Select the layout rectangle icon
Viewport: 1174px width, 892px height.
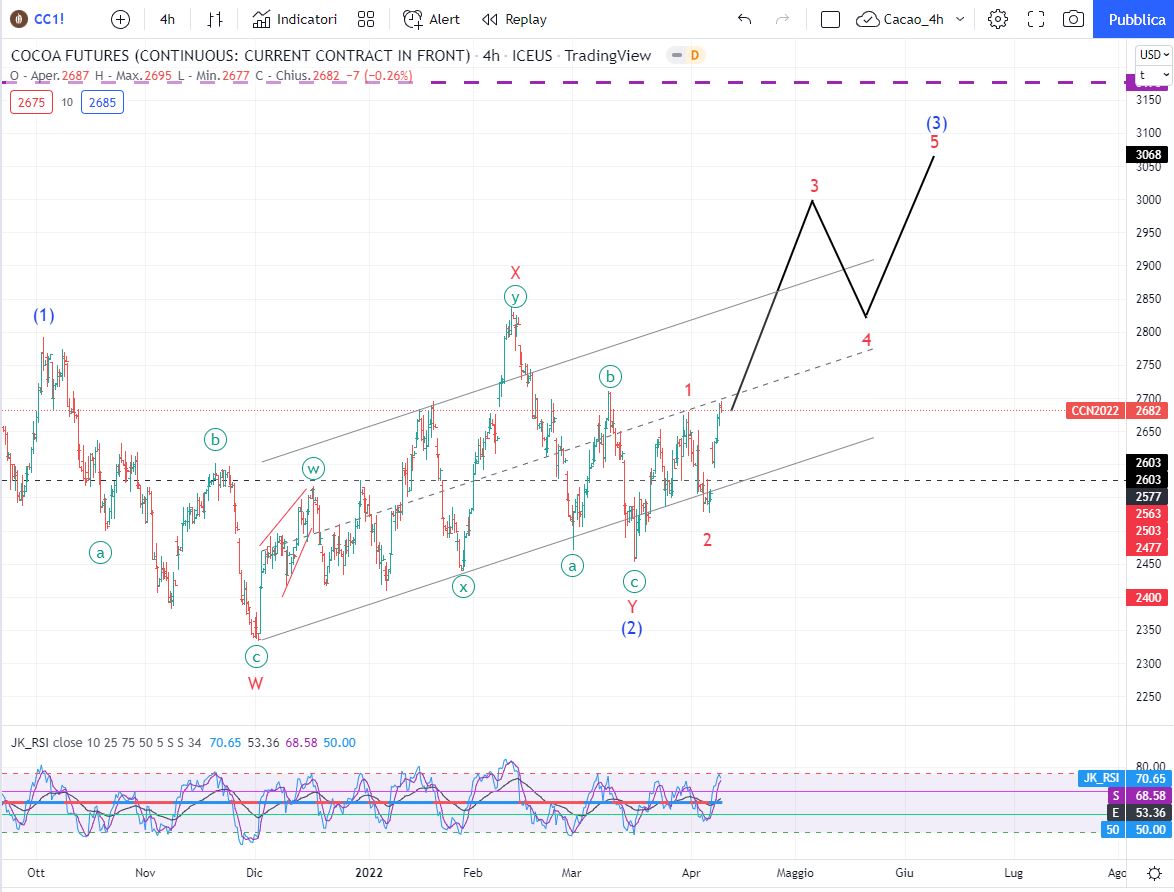tap(830, 19)
